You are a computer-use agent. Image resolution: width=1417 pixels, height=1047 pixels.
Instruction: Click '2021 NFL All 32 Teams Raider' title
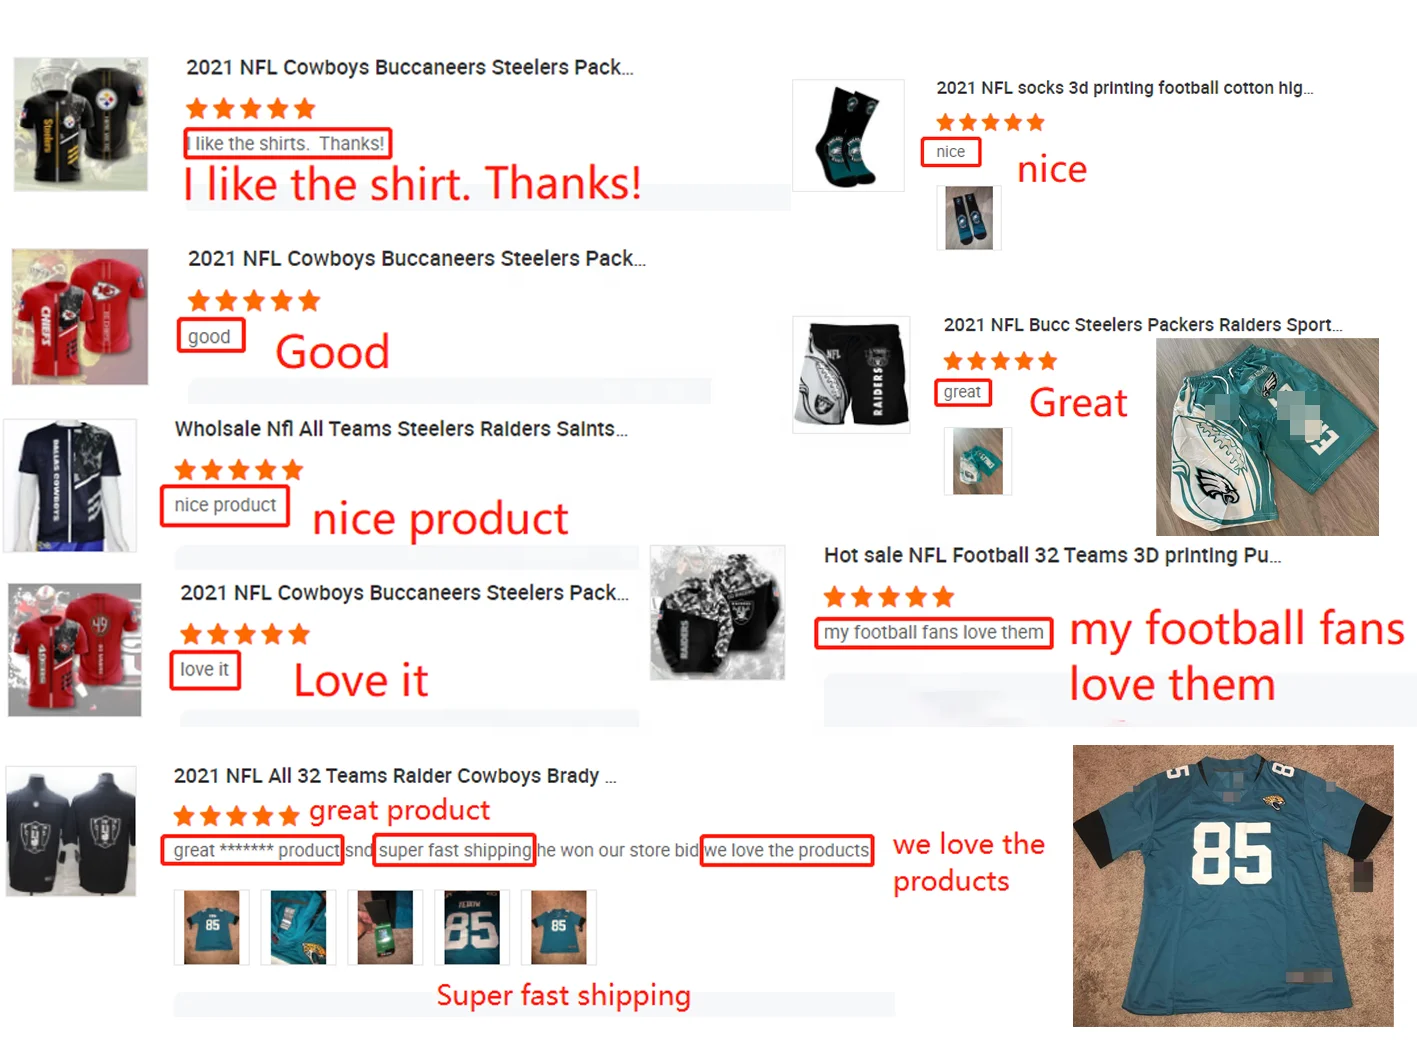[x=395, y=776]
